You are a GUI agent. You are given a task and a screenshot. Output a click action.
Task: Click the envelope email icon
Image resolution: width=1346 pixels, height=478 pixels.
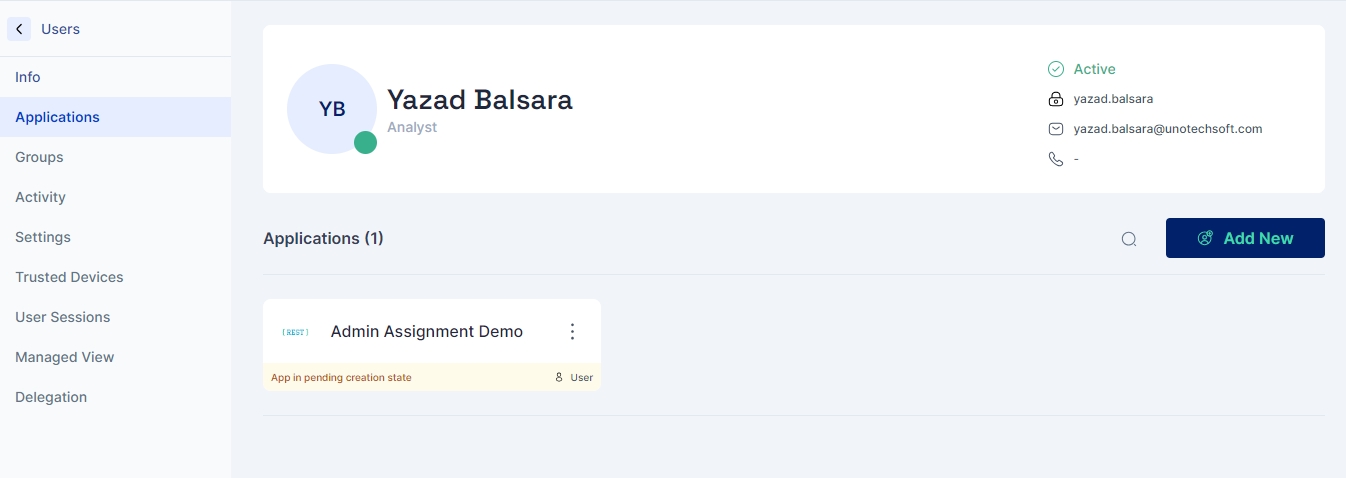[1055, 129]
